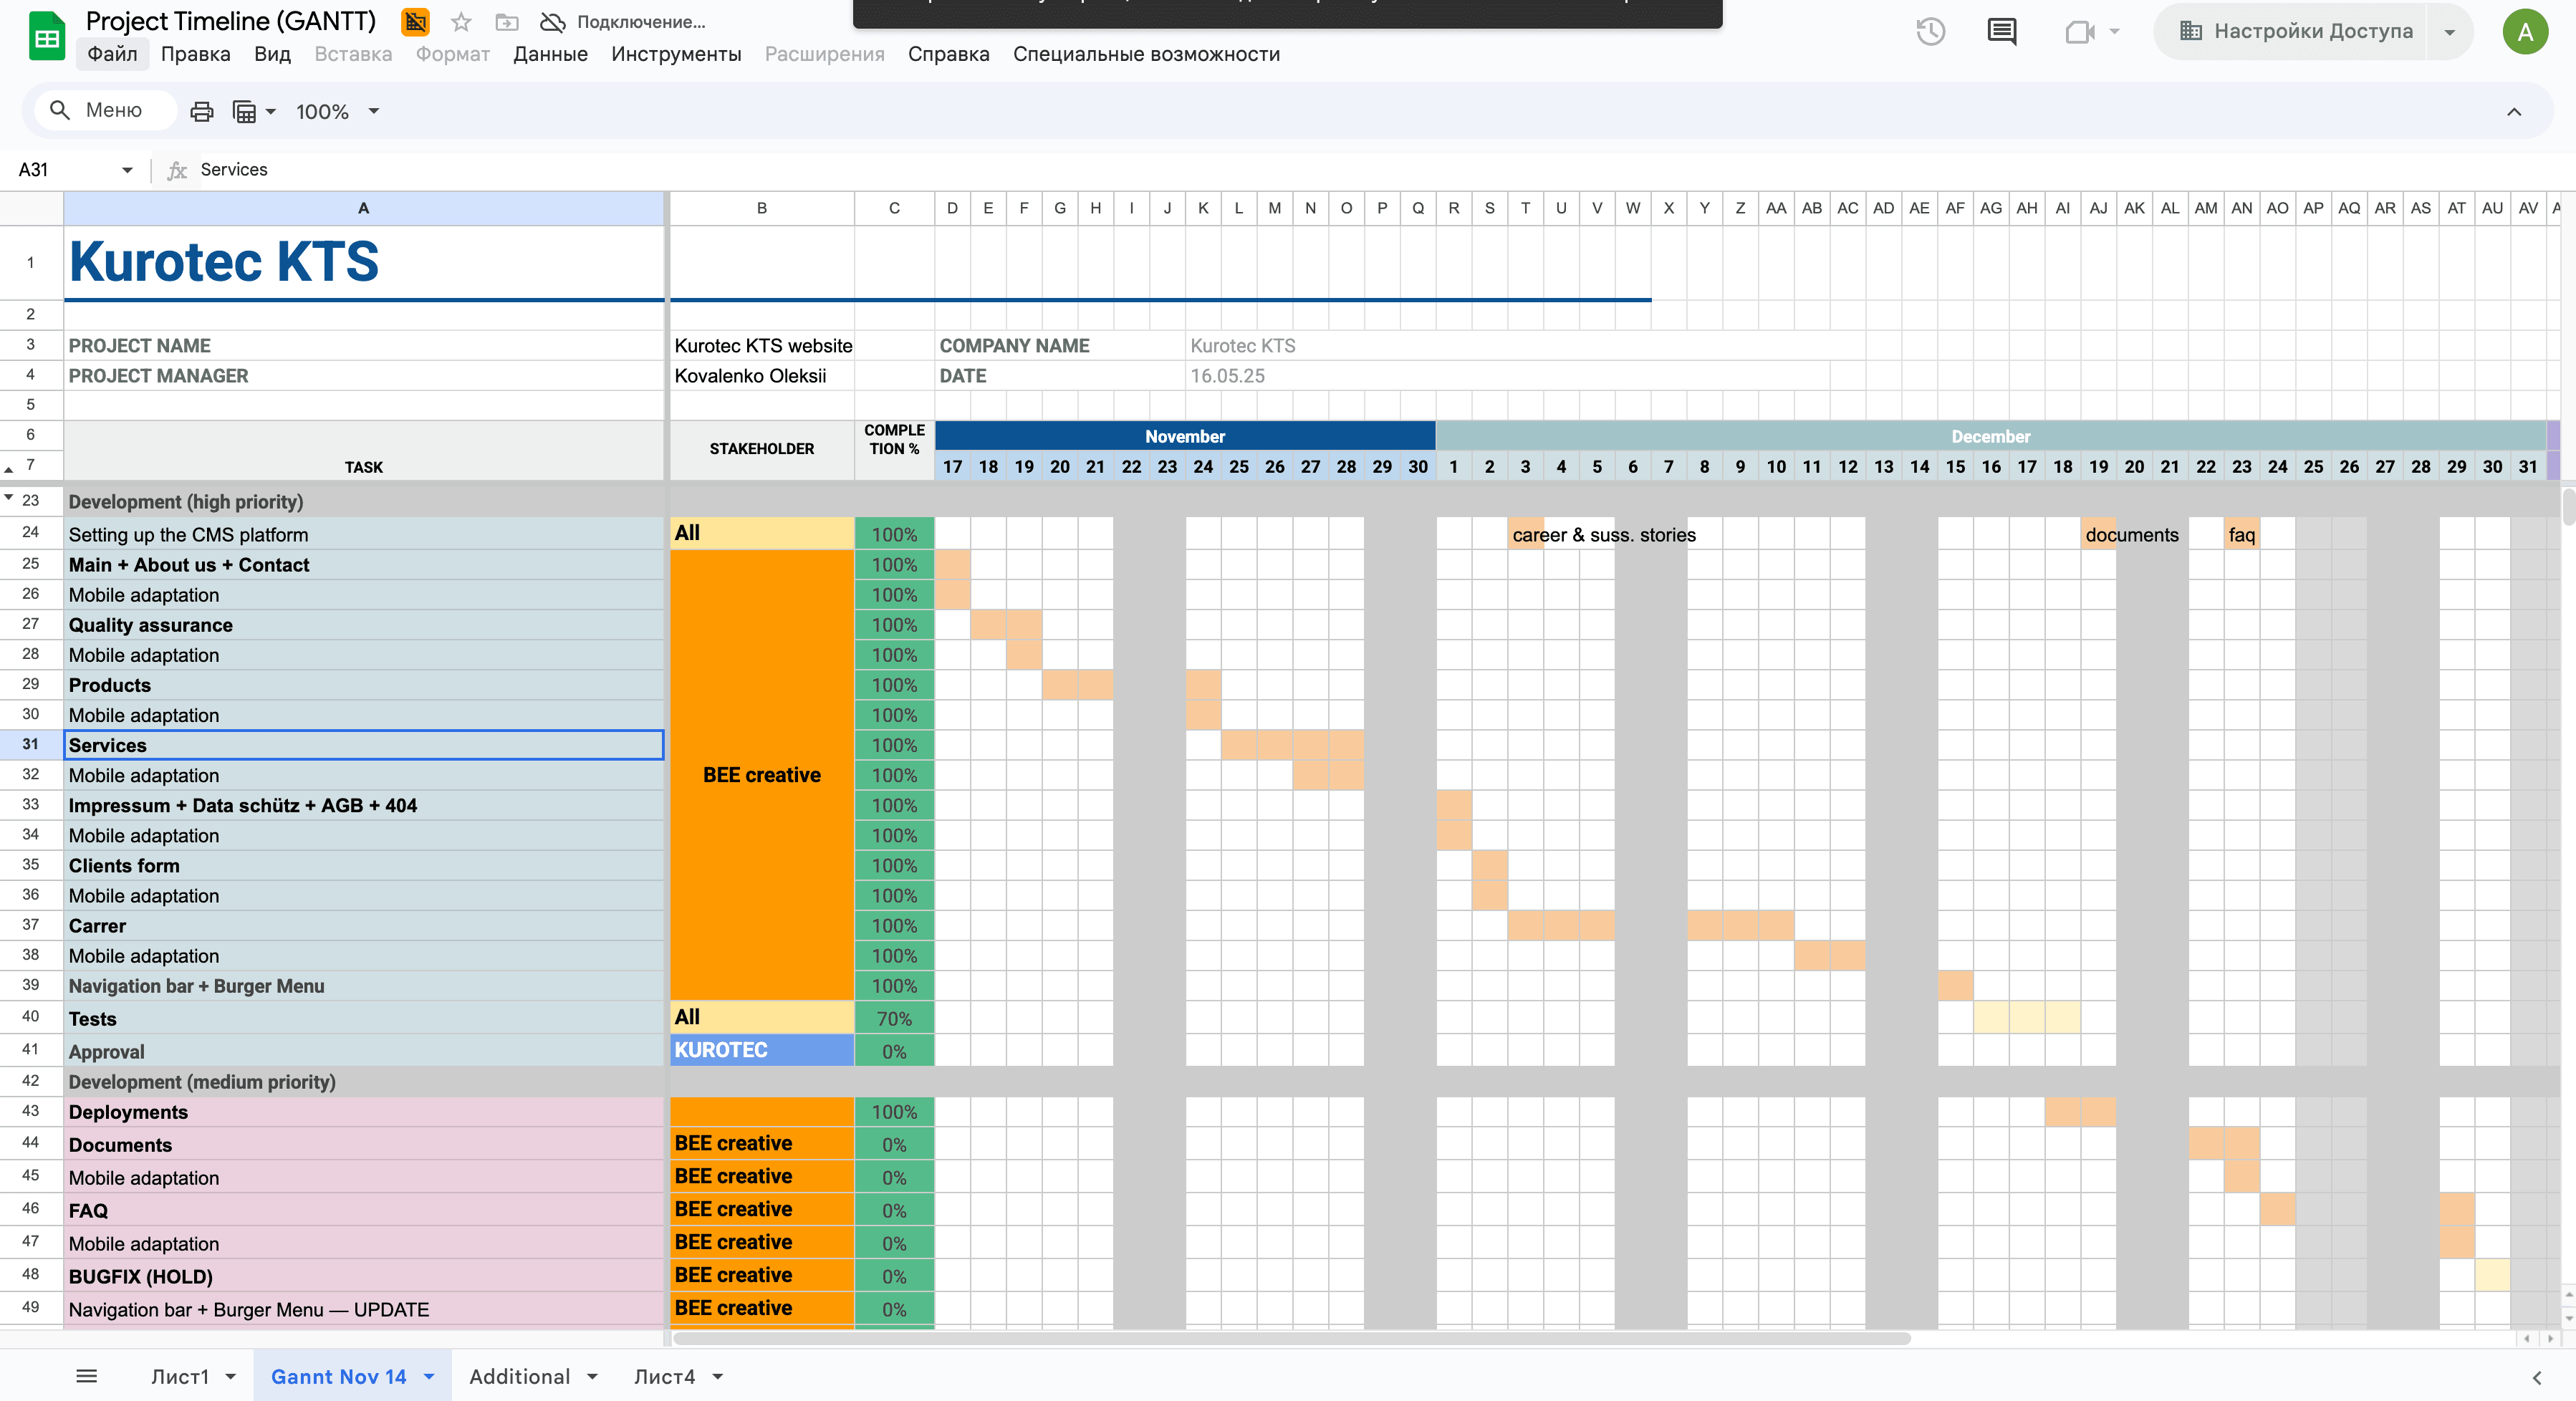Open the all-sheets hamburger menu

click(86, 1375)
